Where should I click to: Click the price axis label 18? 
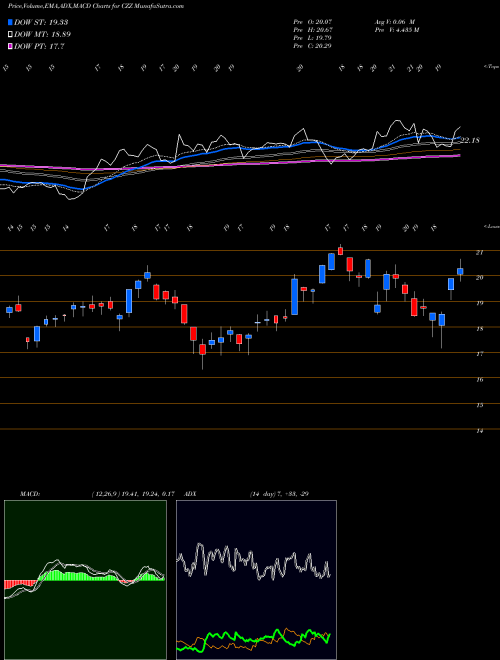coord(479,329)
